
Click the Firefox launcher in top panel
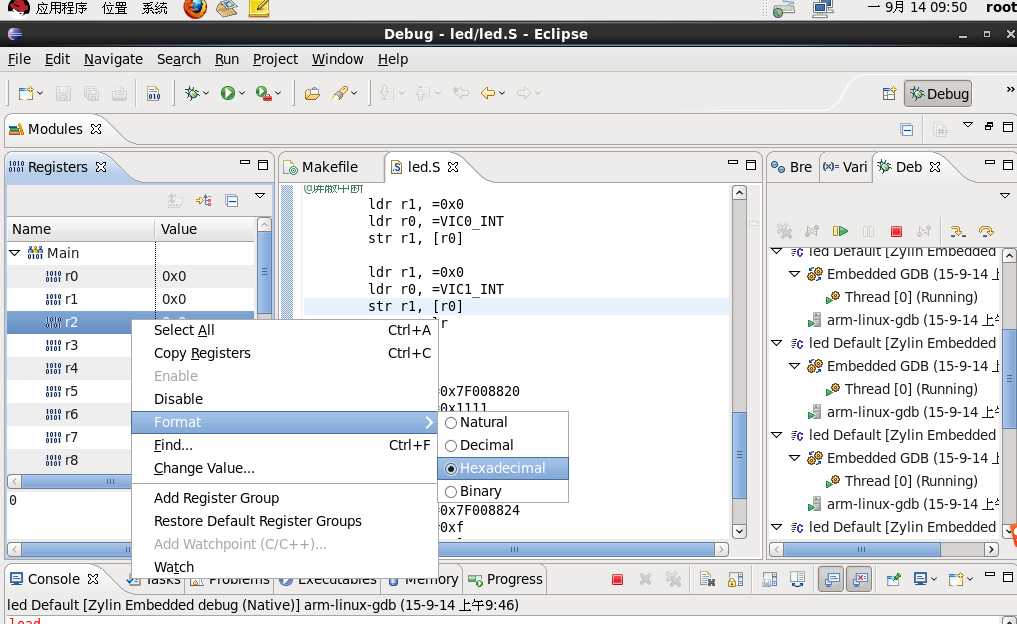(195, 8)
